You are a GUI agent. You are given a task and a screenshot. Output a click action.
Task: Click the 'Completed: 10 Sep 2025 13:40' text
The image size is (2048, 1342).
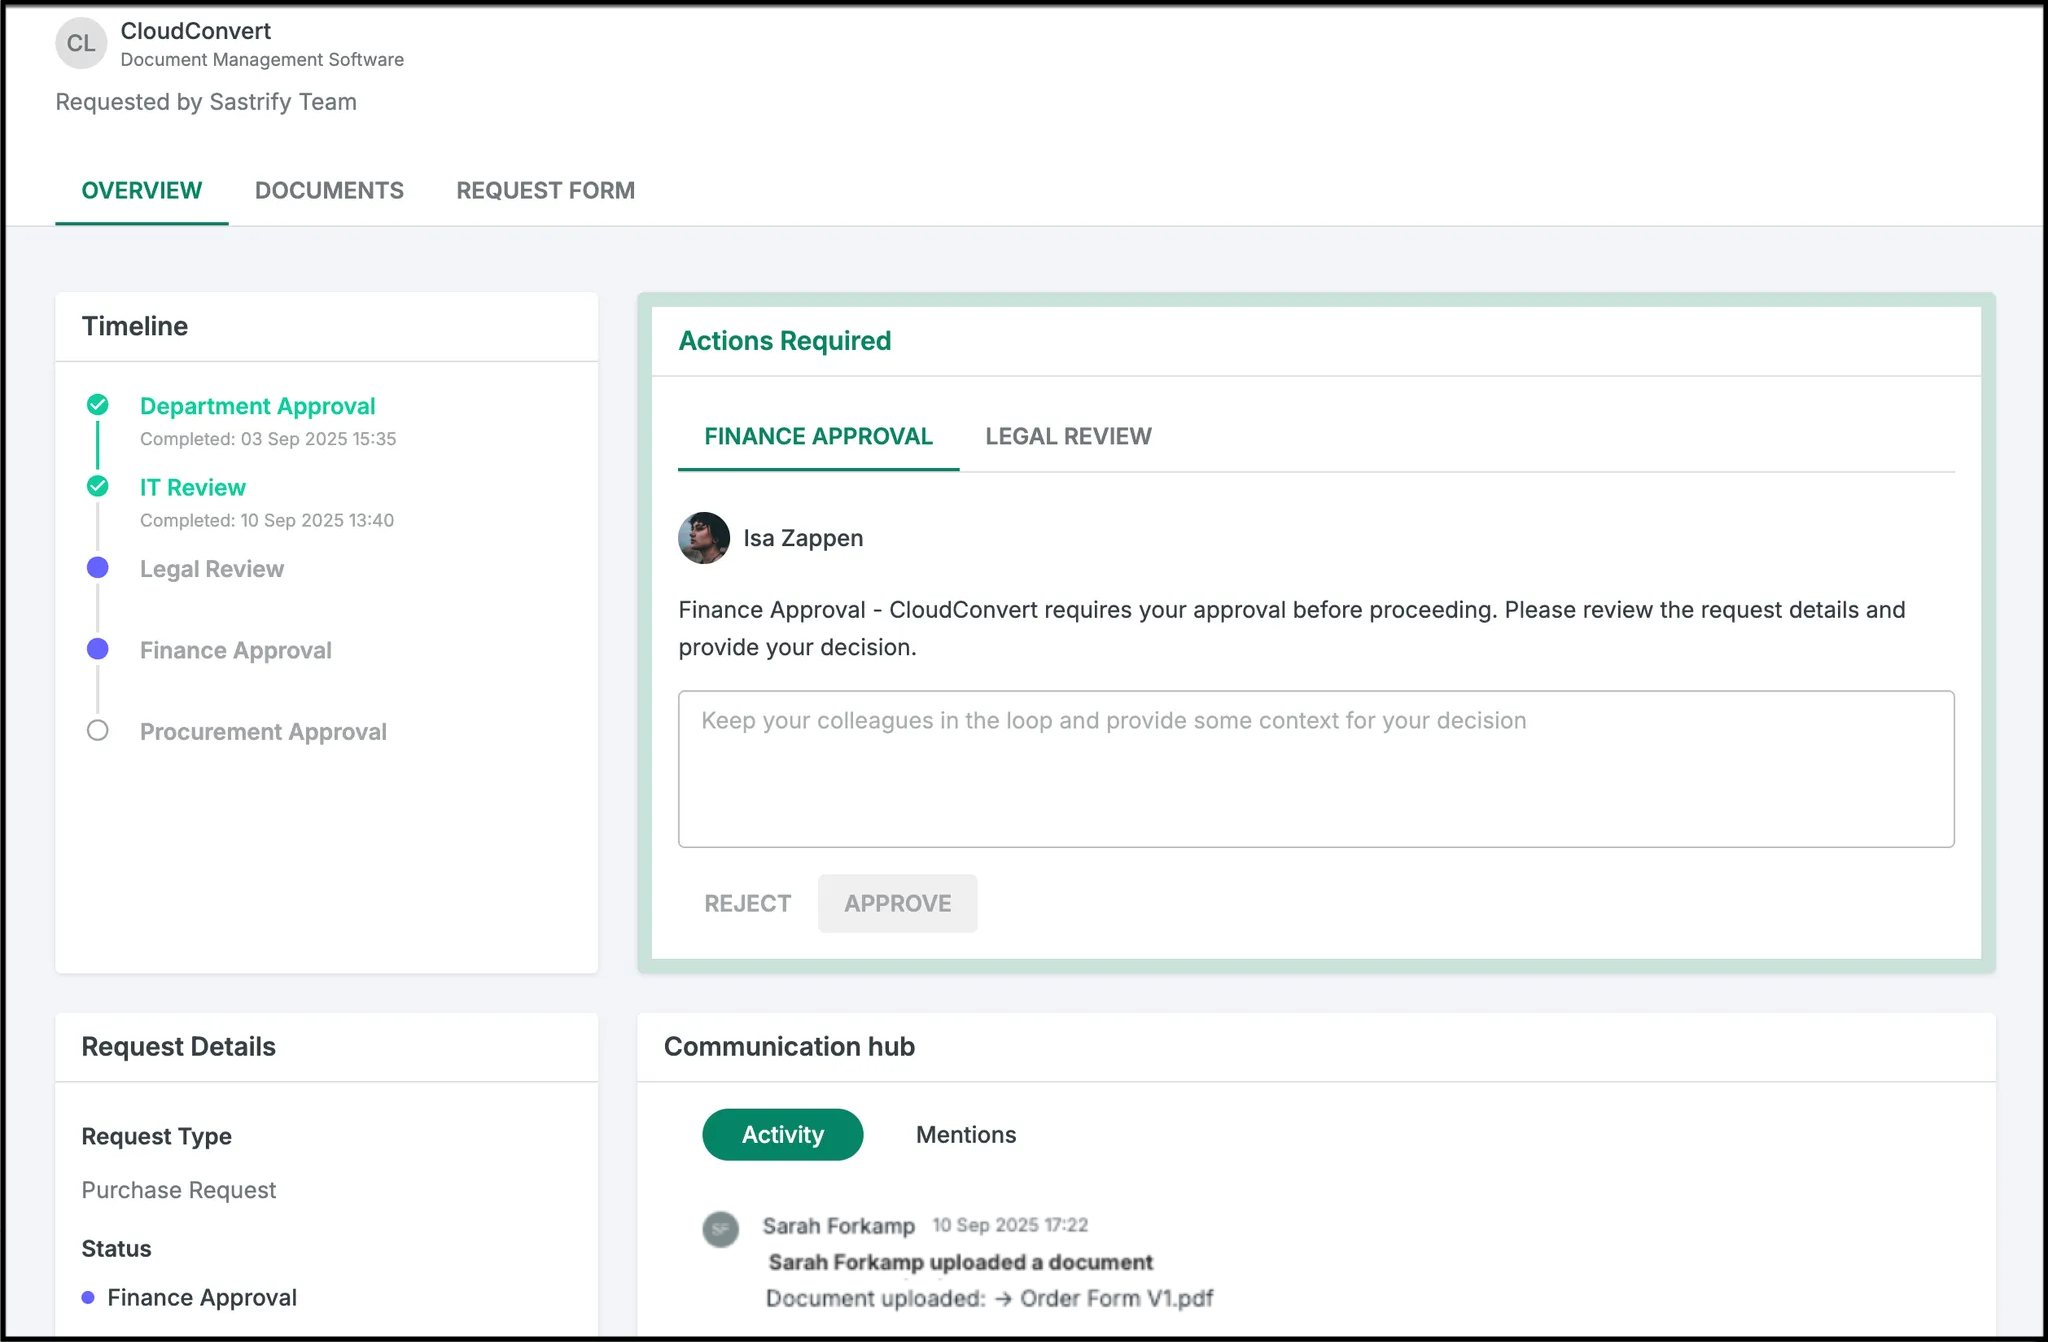point(267,520)
